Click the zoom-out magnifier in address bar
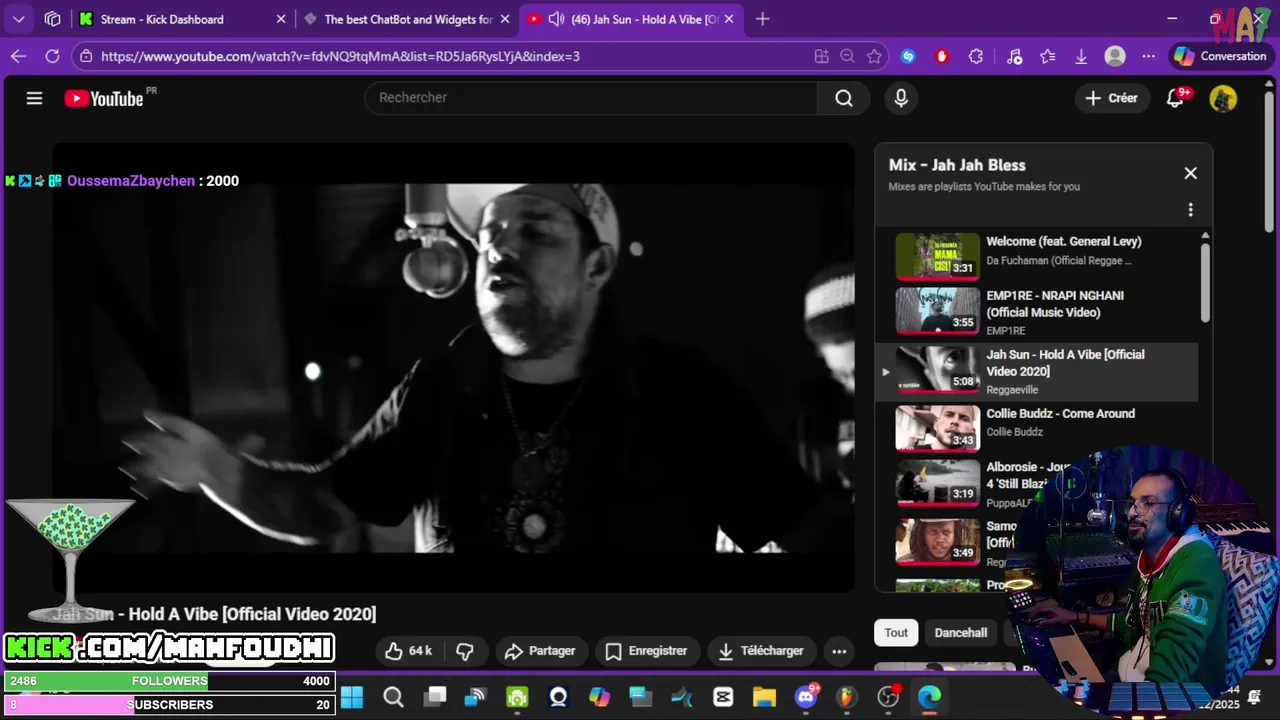Screen dimensions: 1280x720 pos(848,57)
